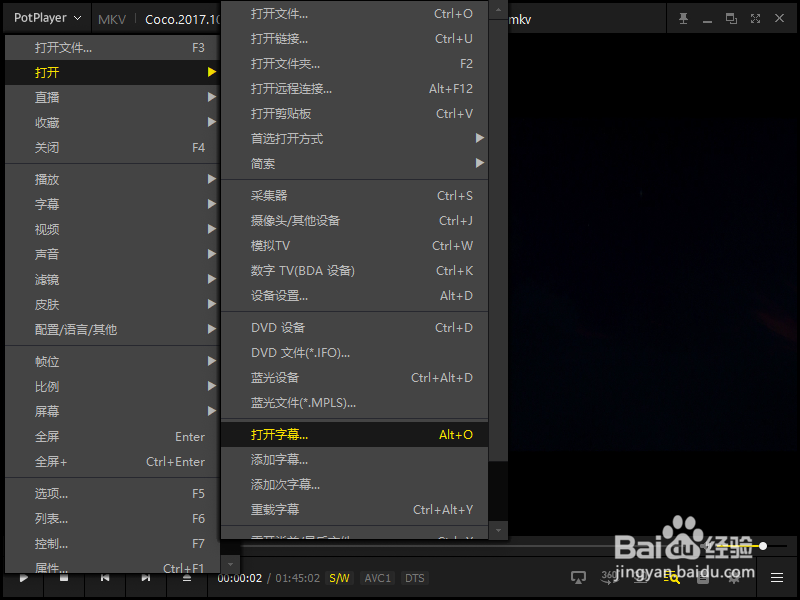
Task: Choose 打开文件夹... F2
Action: click(x=355, y=64)
